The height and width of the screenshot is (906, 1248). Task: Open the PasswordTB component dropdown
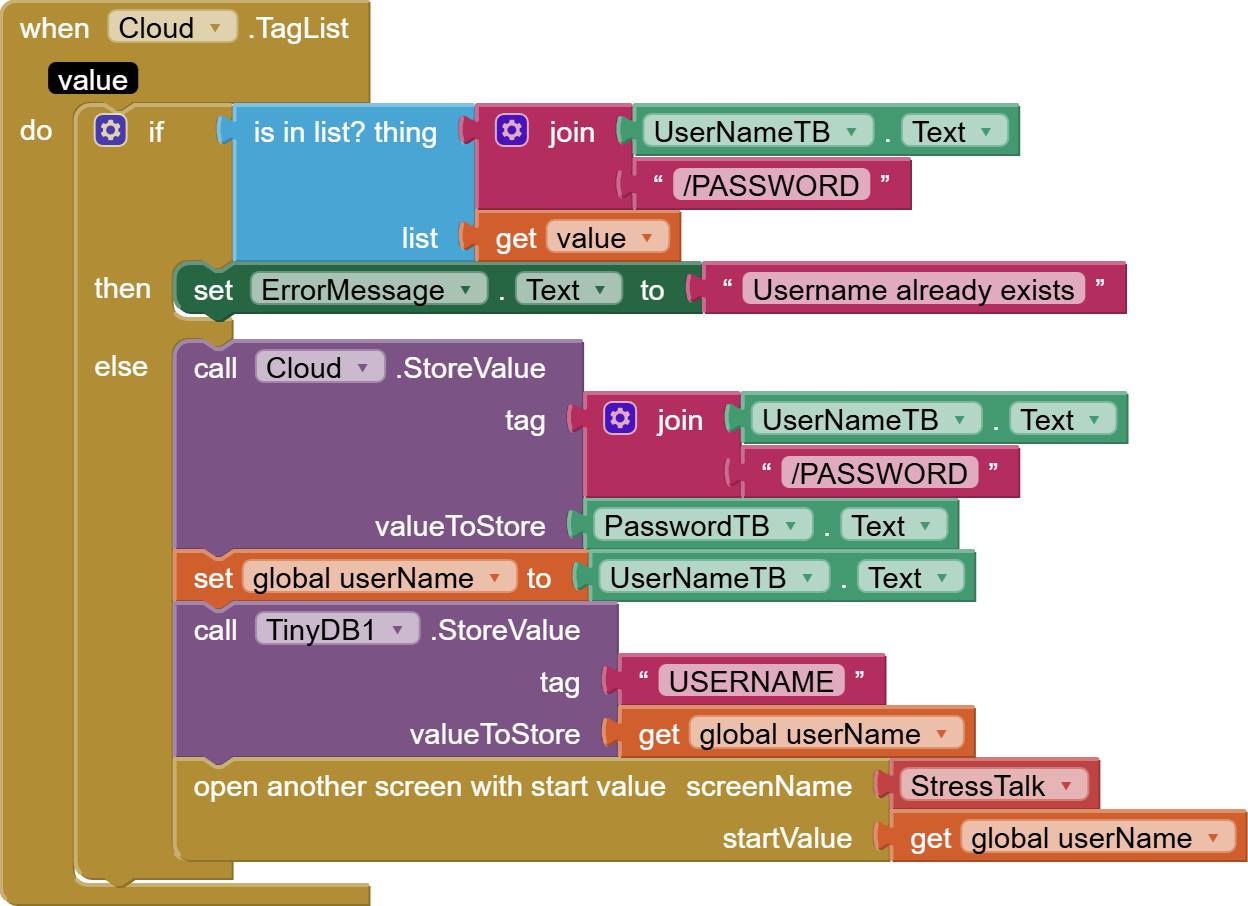pyautogui.click(x=703, y=526)
